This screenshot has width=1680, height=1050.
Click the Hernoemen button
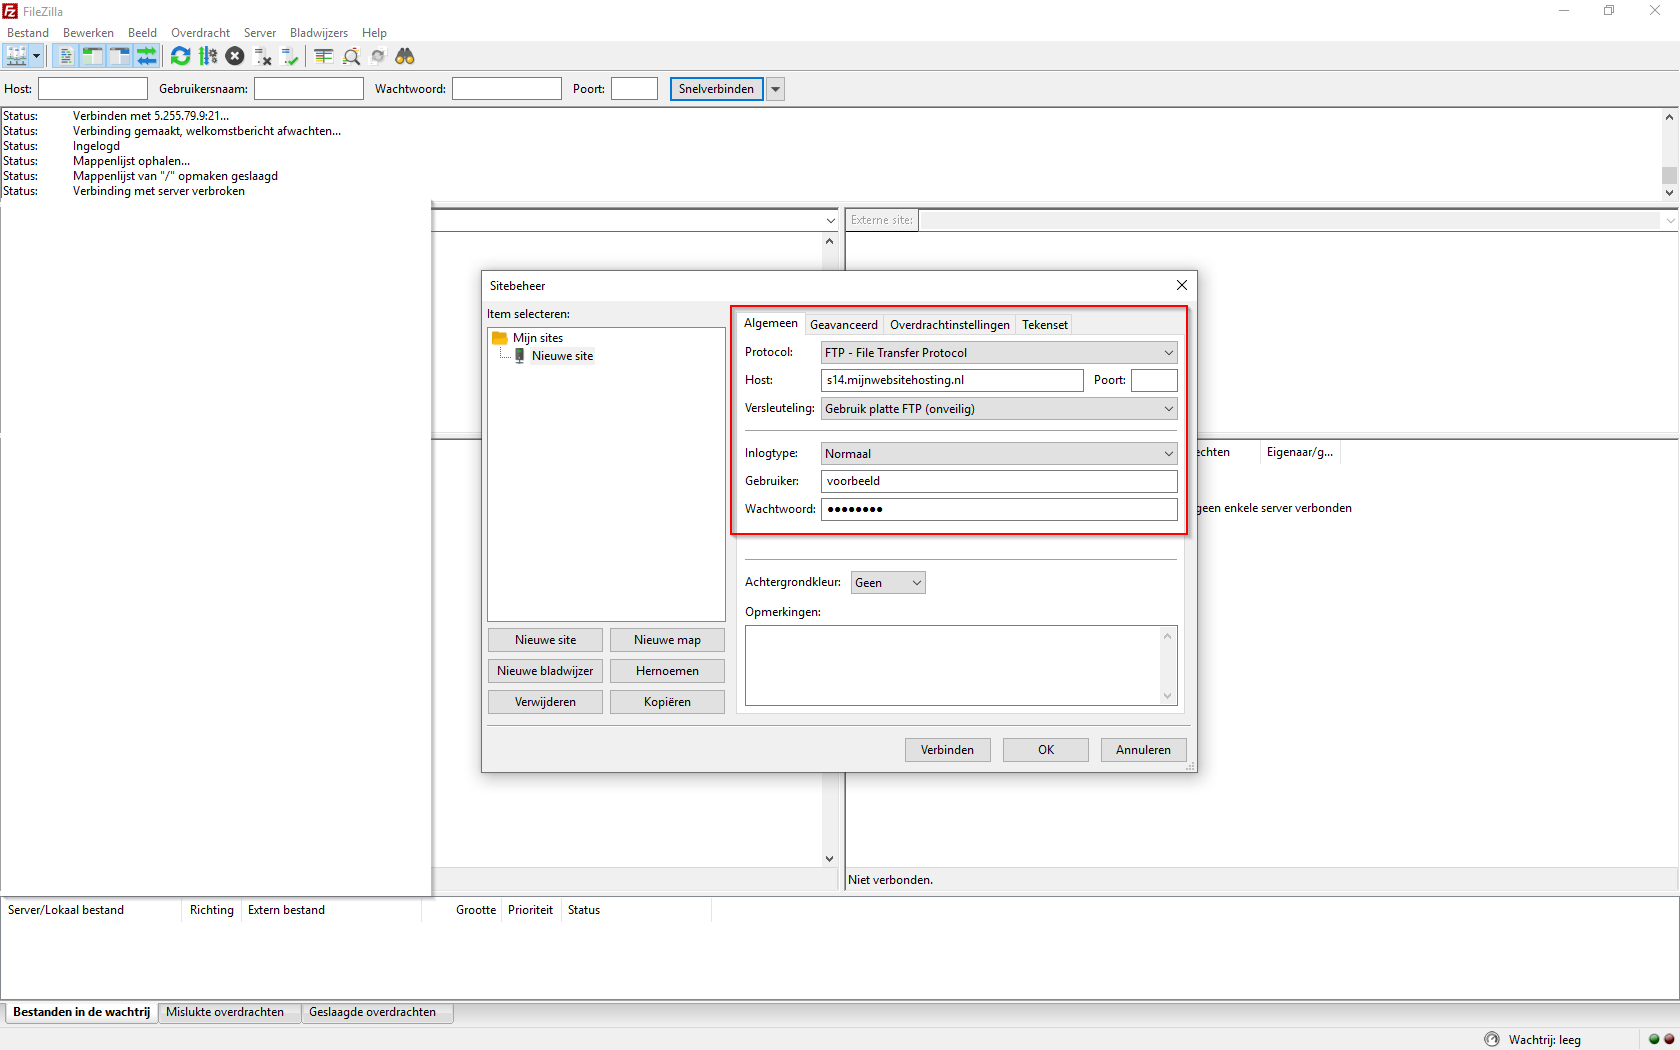pos(667,671)
